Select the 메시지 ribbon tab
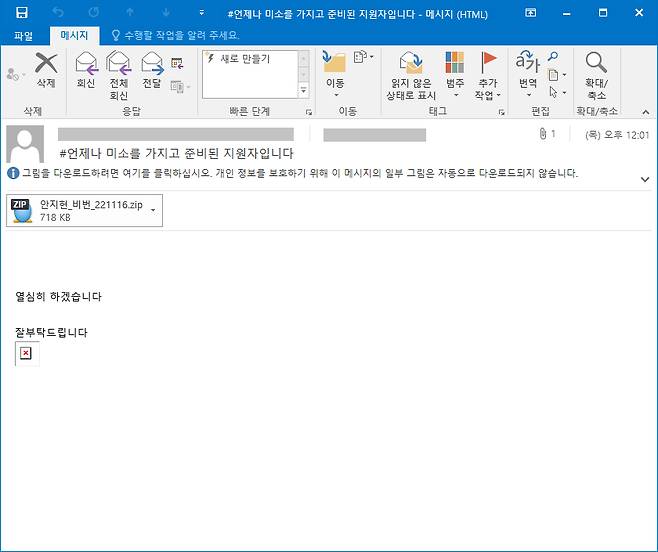 tap(74, 35)
